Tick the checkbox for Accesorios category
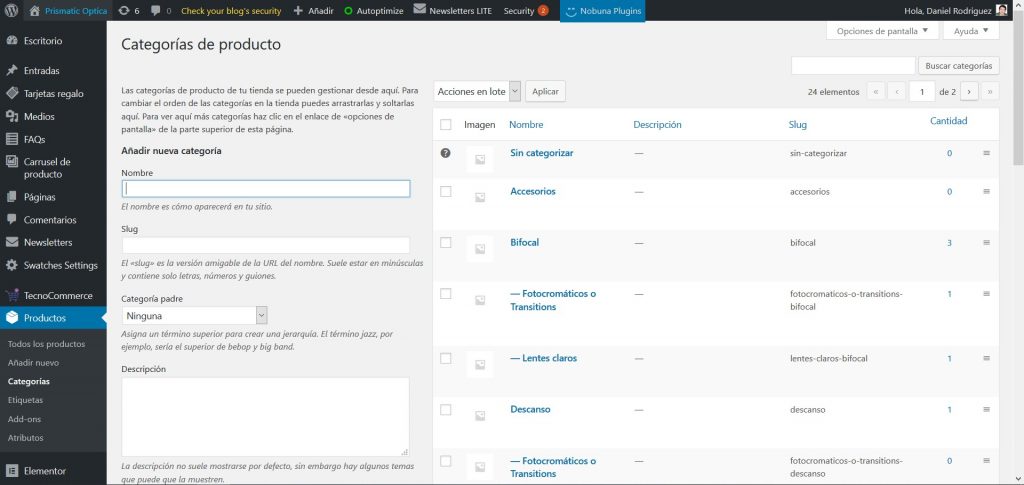Screen dimensions: 1024x485 [446, 191]
